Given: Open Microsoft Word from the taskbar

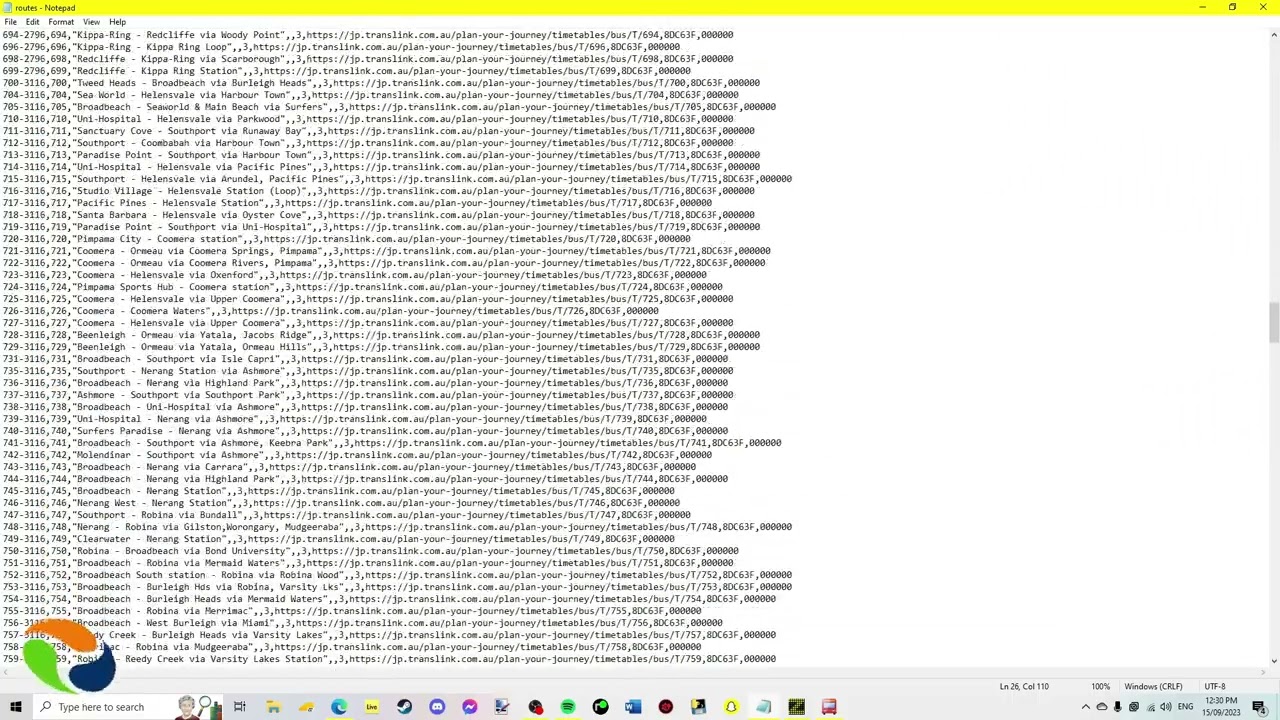Looking at the screenshot, I should click(633, 707).
